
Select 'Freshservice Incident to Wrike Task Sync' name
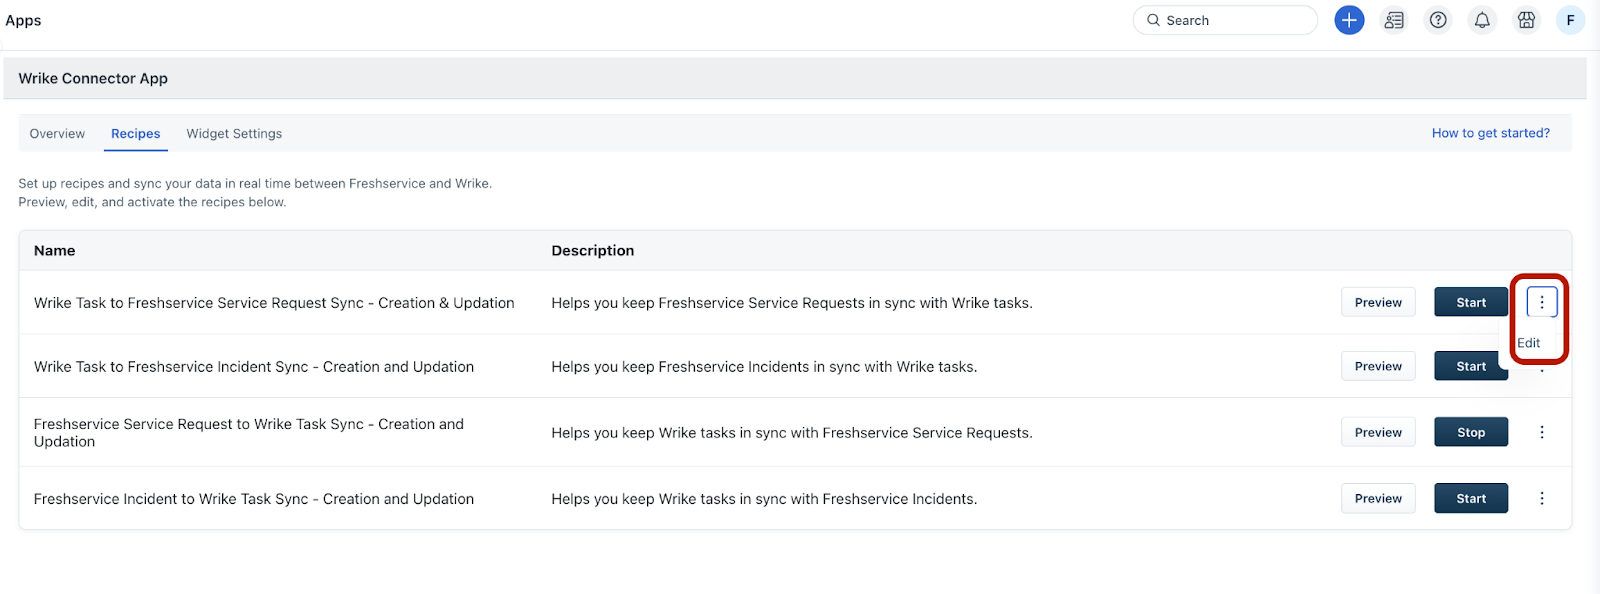click(254, 499)
